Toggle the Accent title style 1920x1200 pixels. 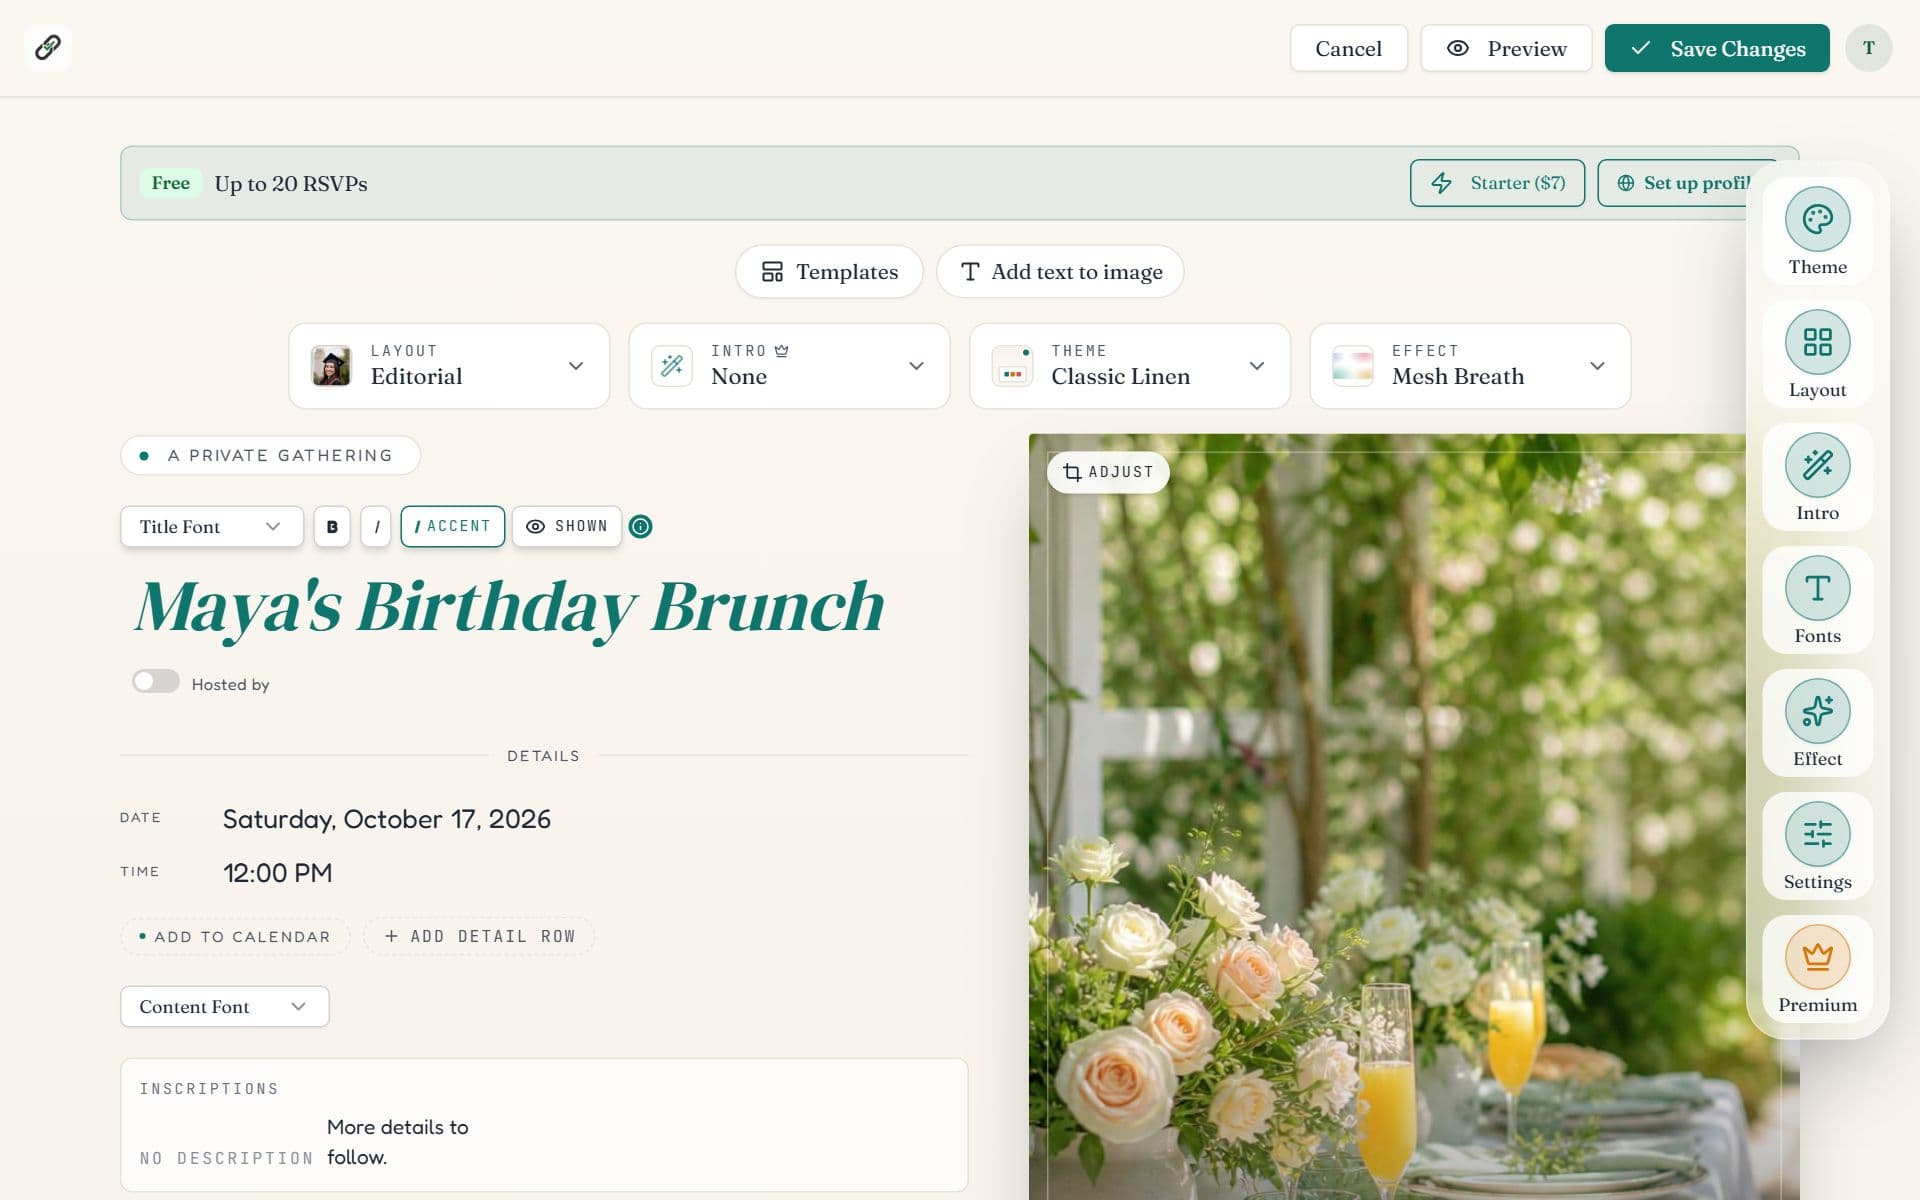click(x=453, y=526)
